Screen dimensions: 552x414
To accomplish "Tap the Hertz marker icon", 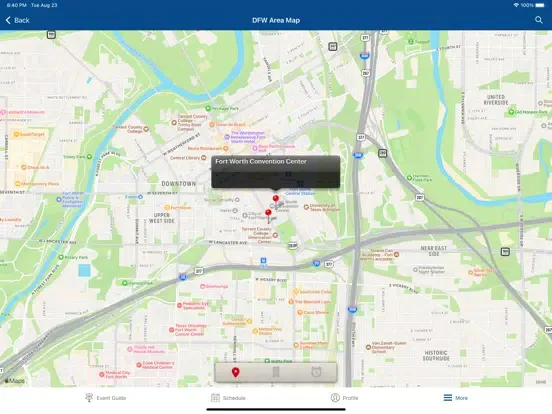I will pyautogui.click(x=235, y=210).
